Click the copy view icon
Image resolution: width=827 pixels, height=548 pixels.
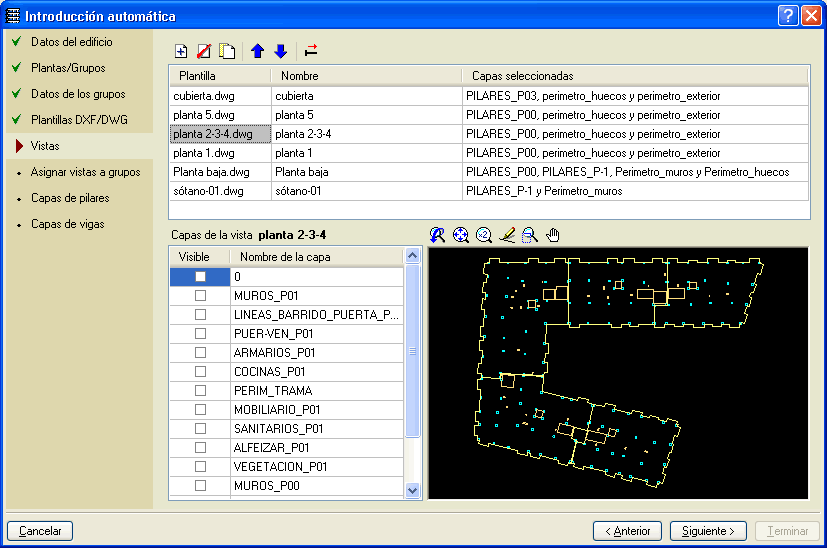[x=228, y=51]
